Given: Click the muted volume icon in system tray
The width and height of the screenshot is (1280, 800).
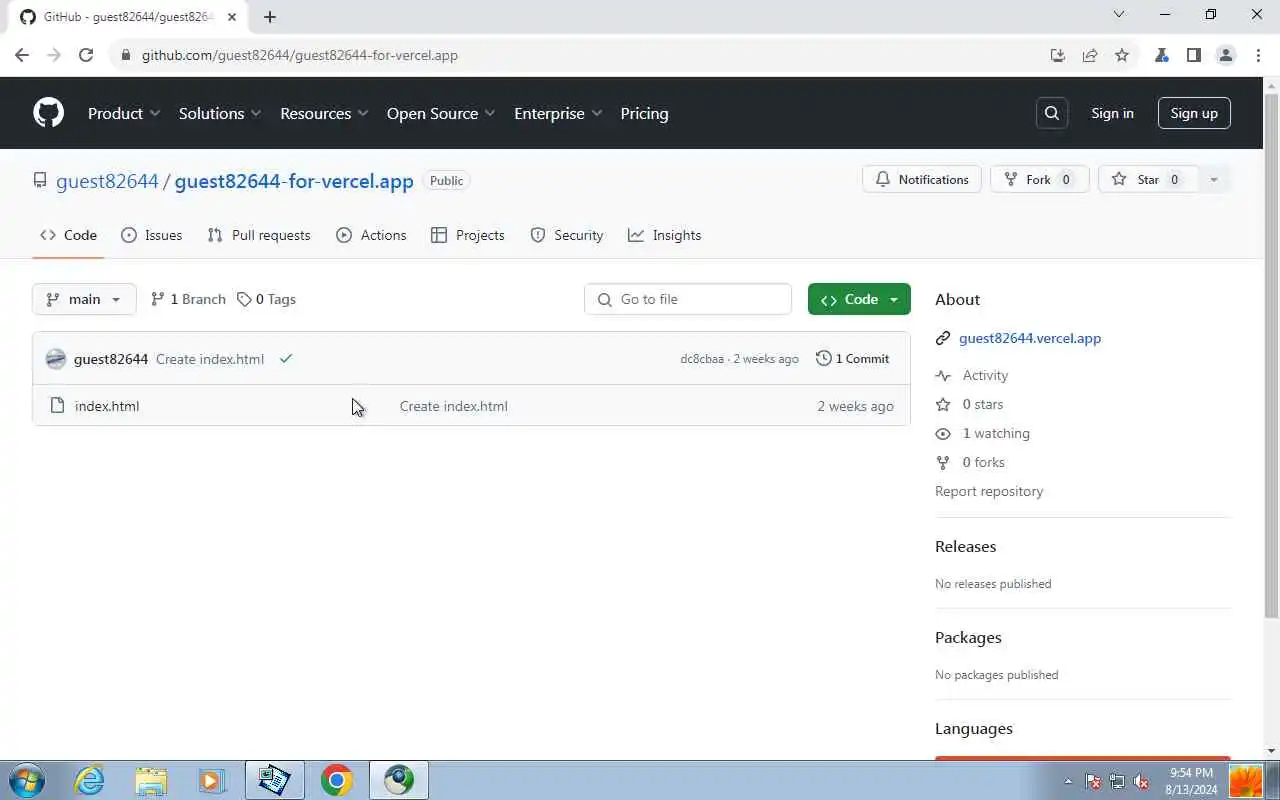Looking at the screenshot, I should point(1141,782).
